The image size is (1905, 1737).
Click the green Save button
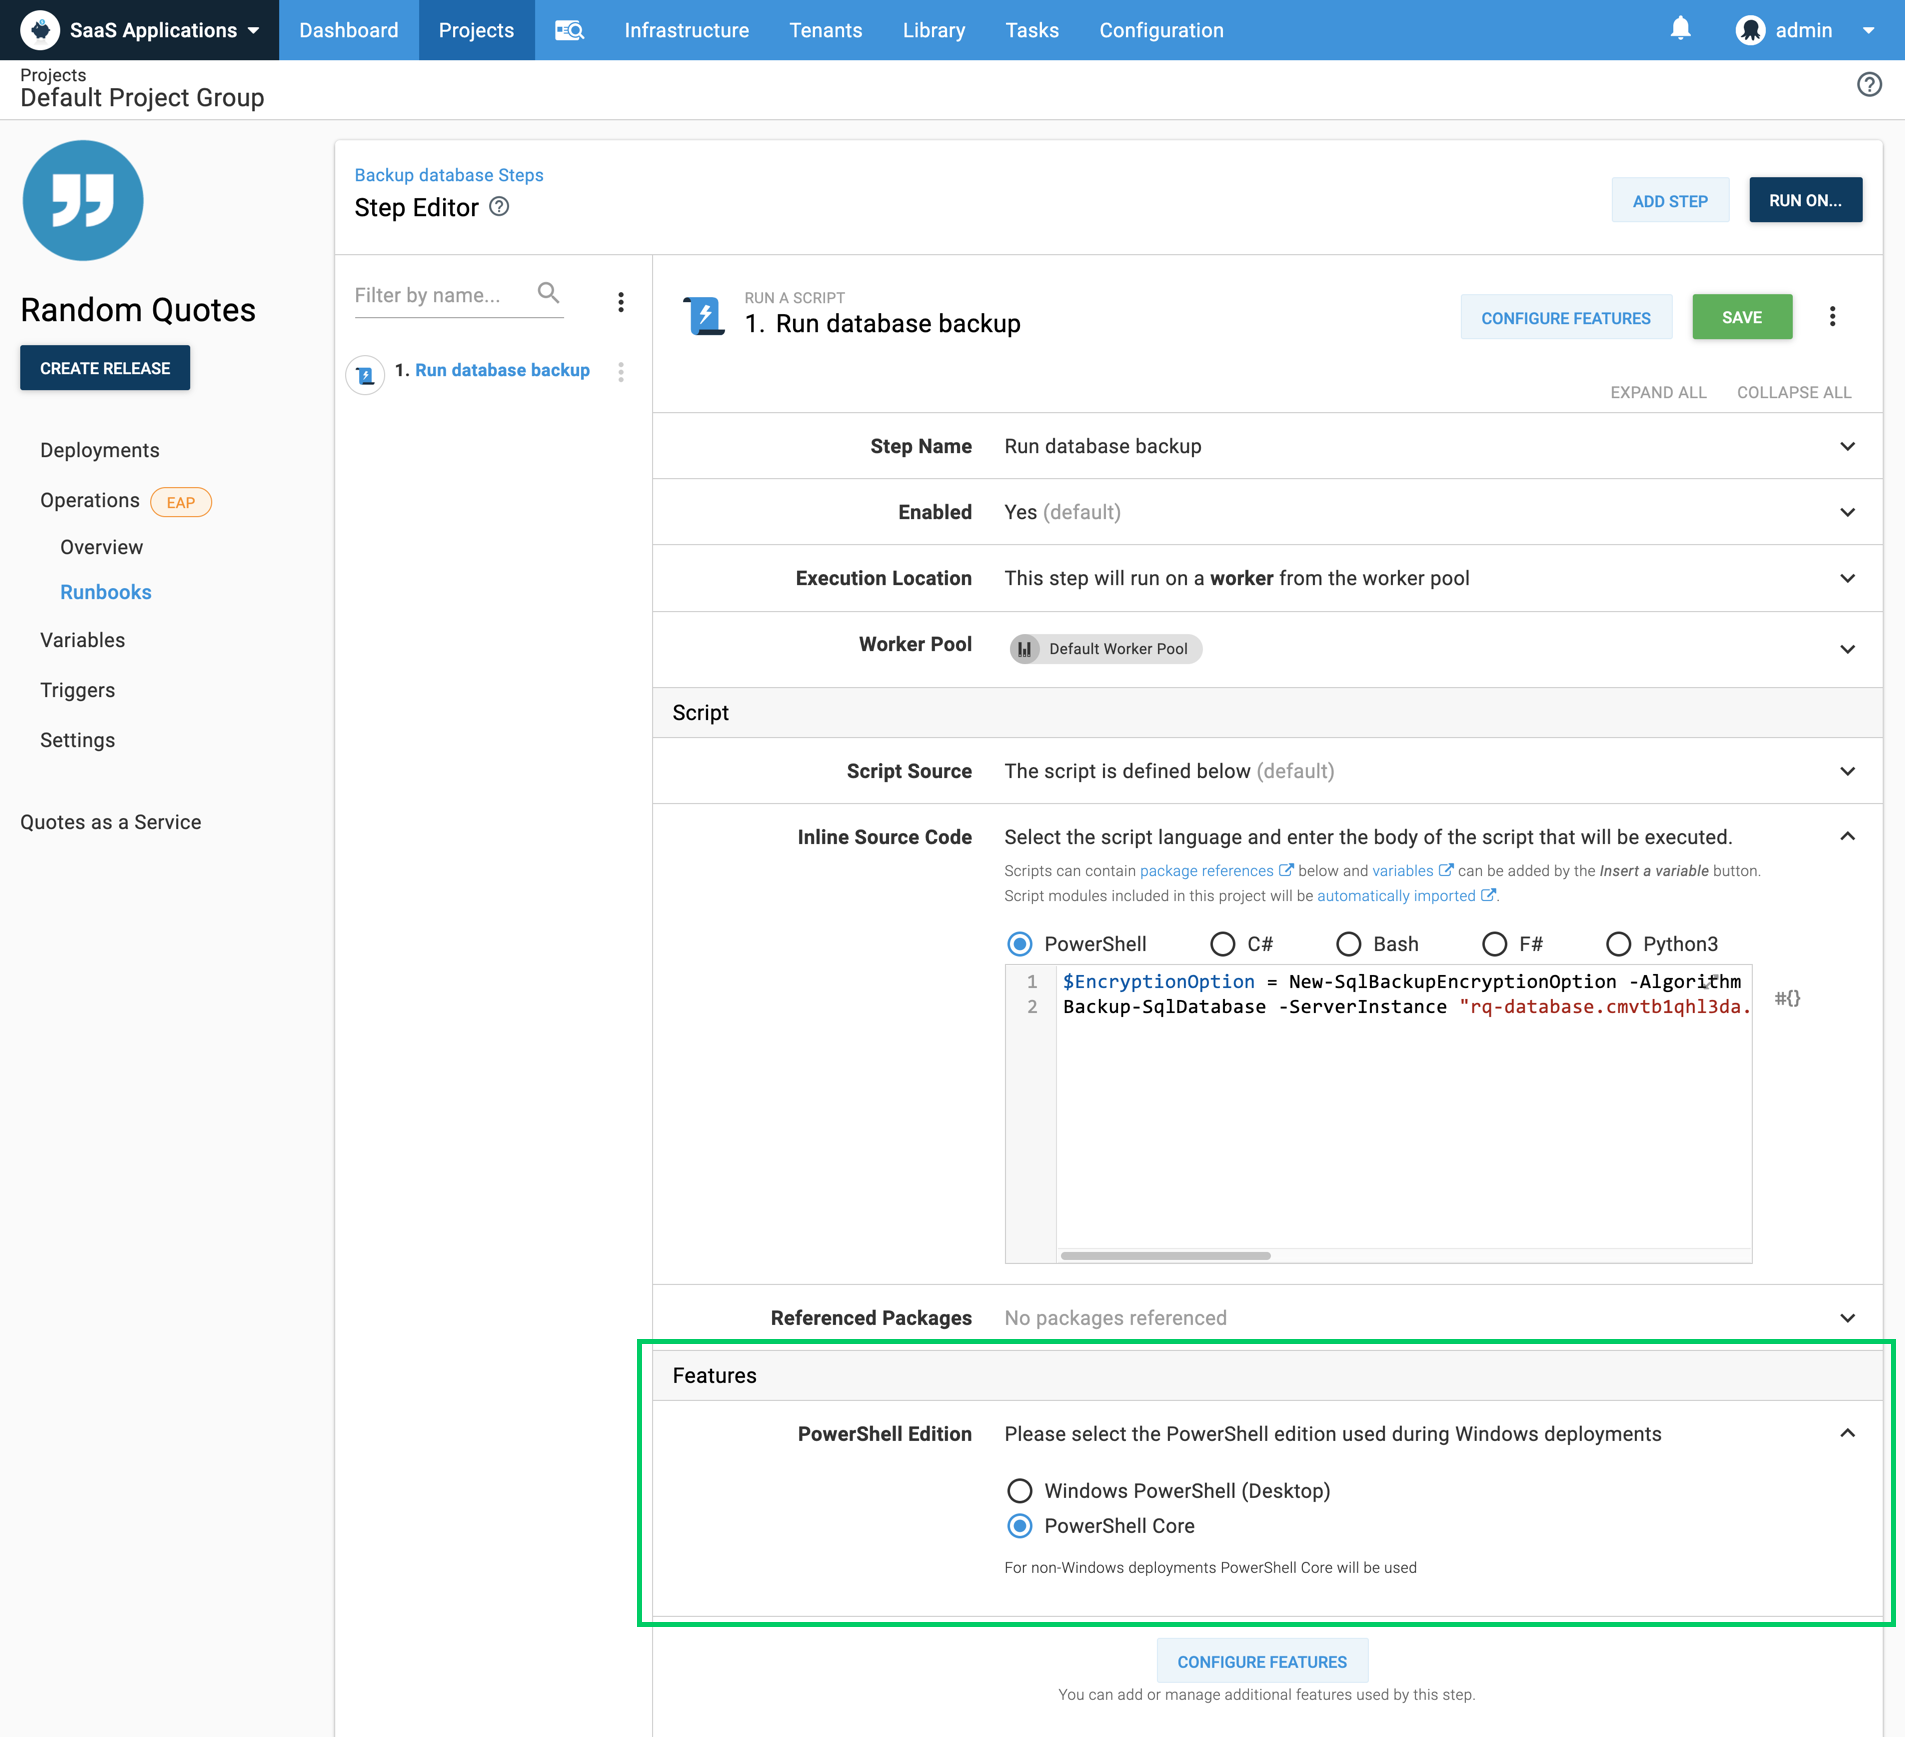click(x=1741, y=317)
